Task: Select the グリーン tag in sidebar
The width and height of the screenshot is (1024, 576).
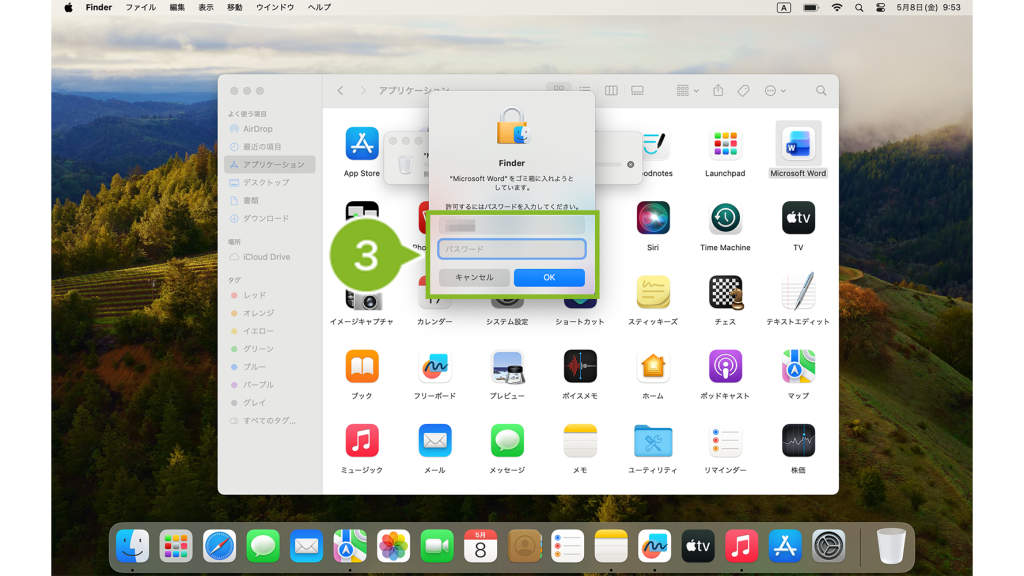Action: [x=269, y=349]
